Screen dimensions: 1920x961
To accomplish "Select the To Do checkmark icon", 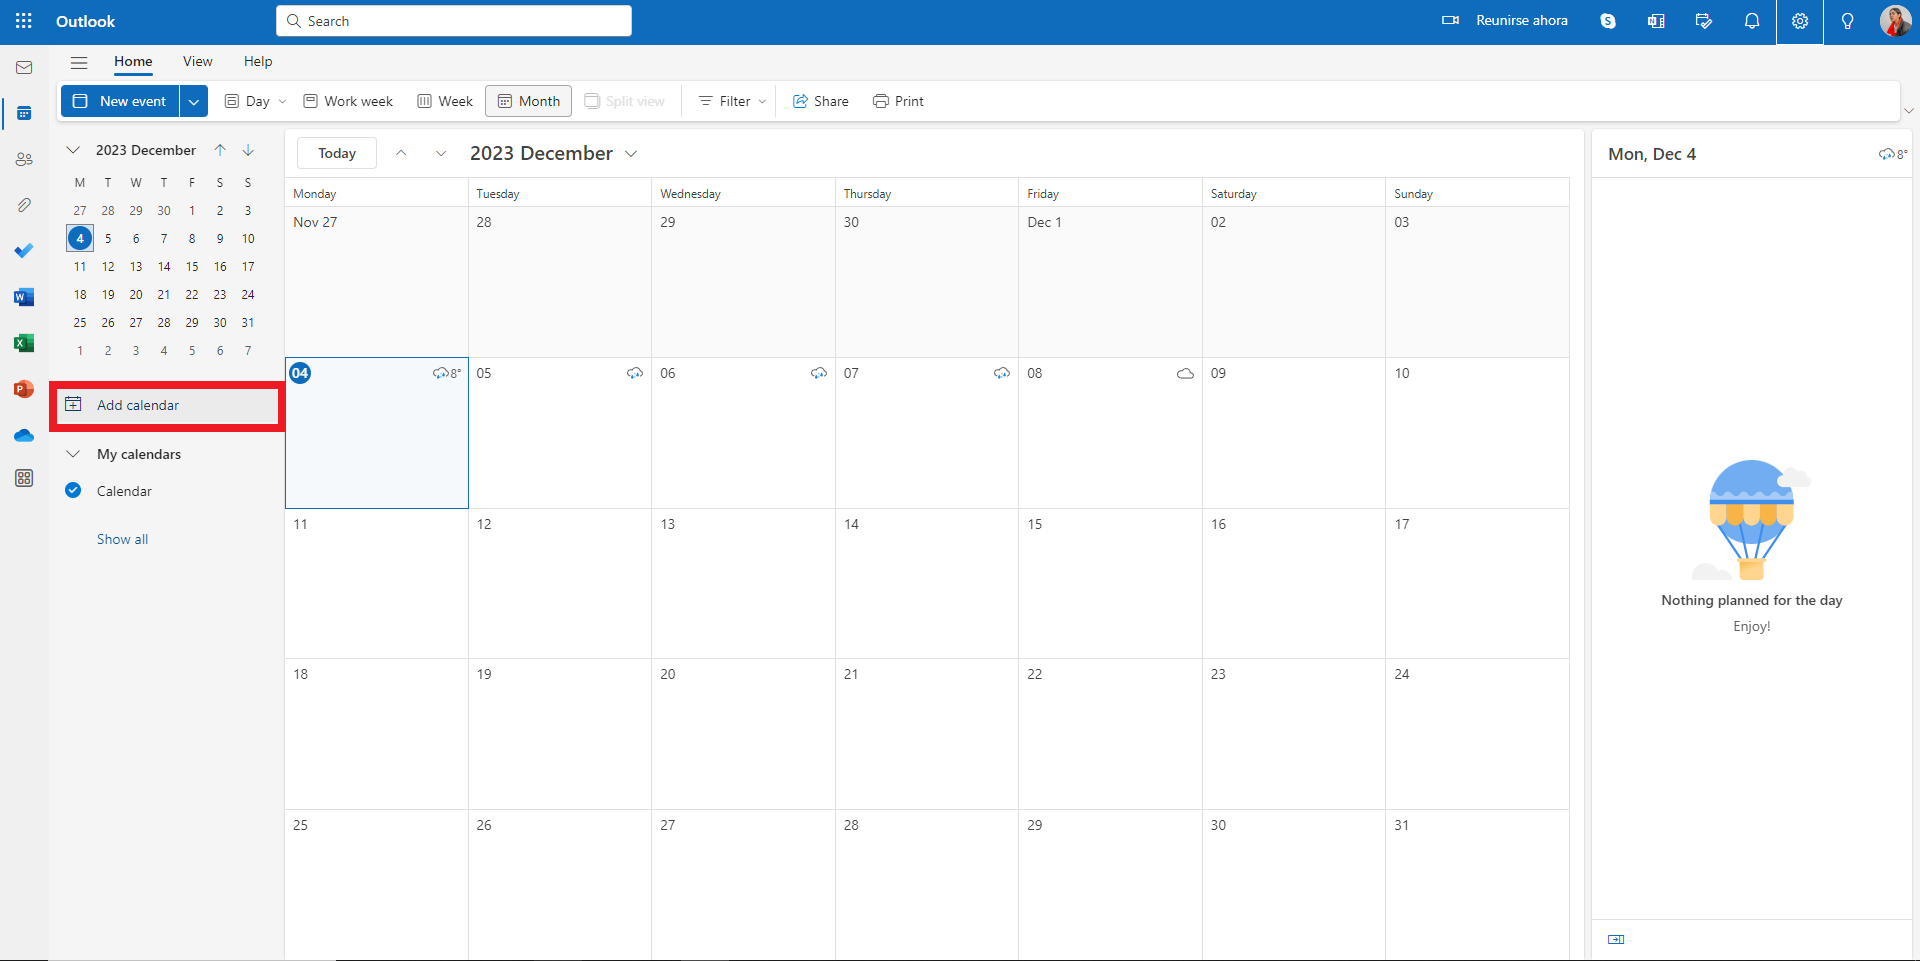I will [x=23, y=251].
